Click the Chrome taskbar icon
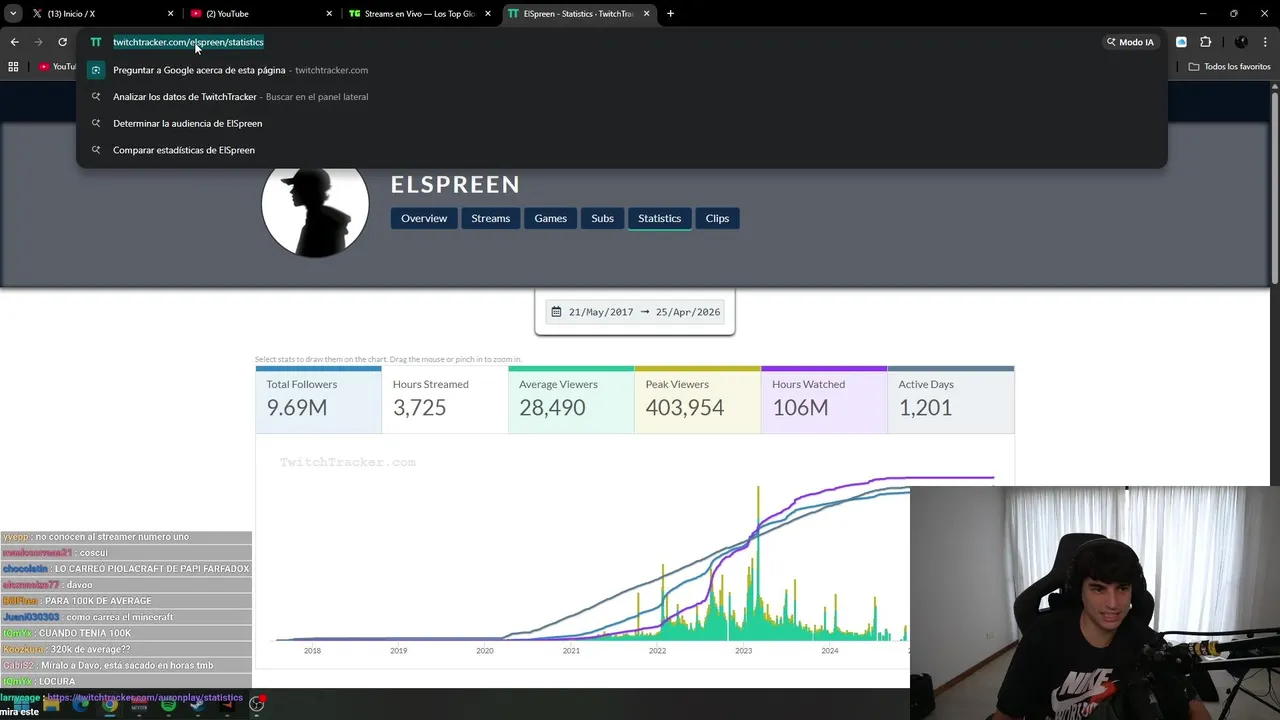The height and width of the screenshot is (720, 1280). click(109, 704)
